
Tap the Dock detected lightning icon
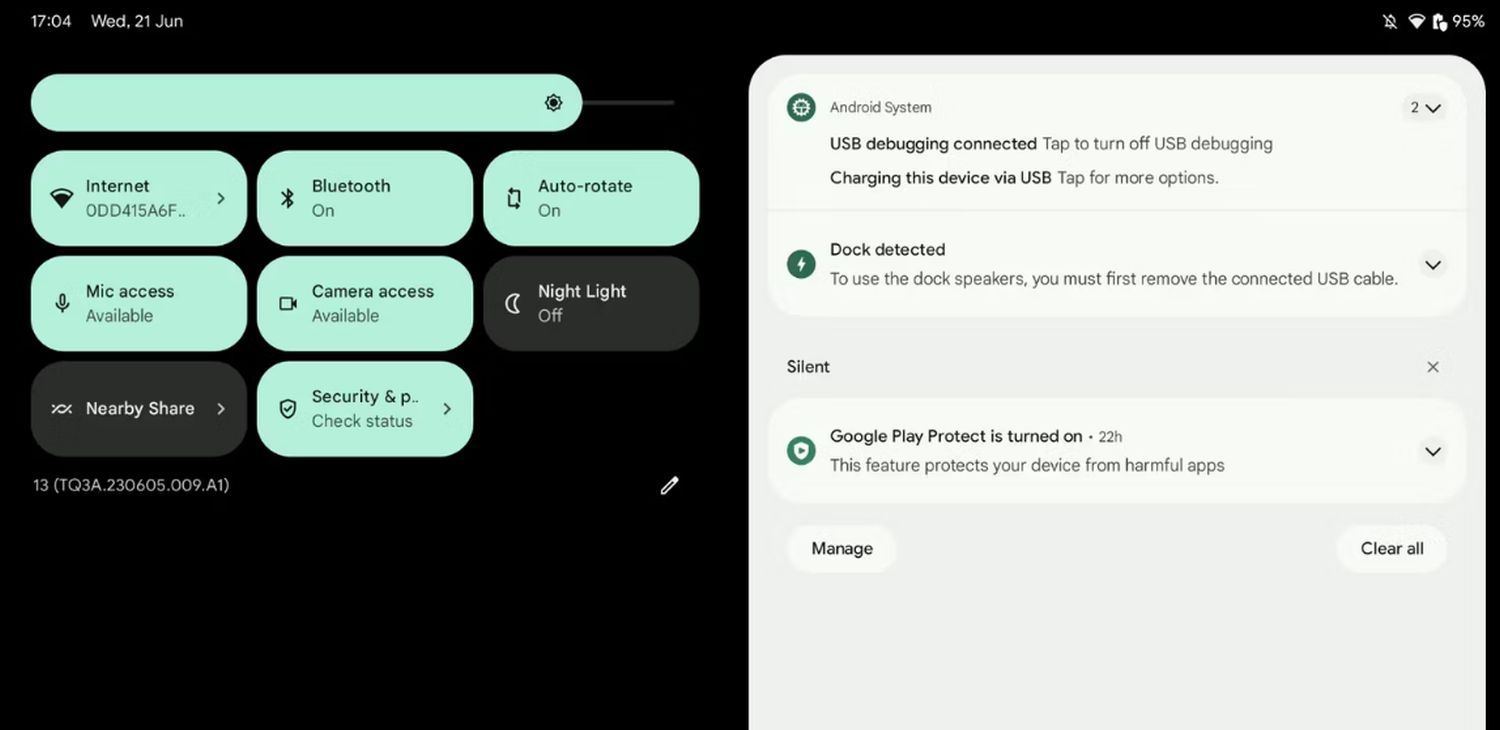point(801,264)
